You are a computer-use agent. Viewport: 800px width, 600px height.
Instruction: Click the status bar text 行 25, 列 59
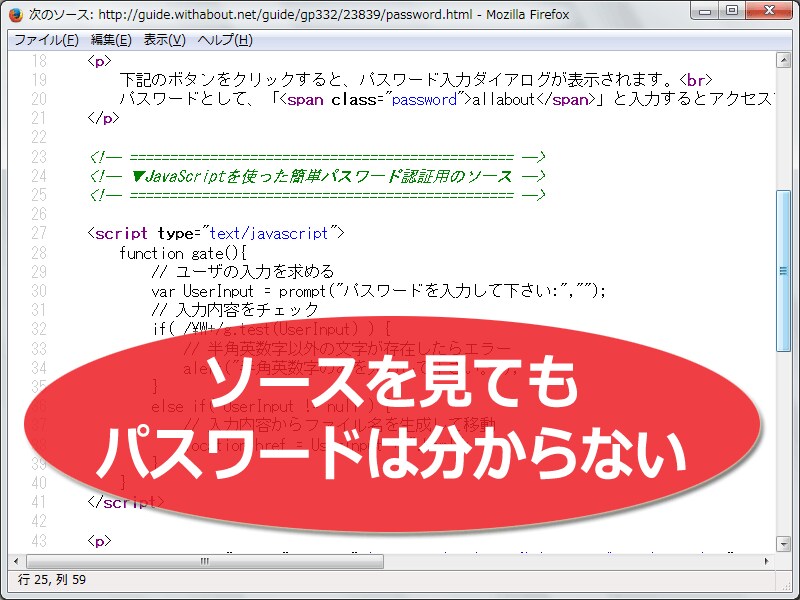[52, 580]
